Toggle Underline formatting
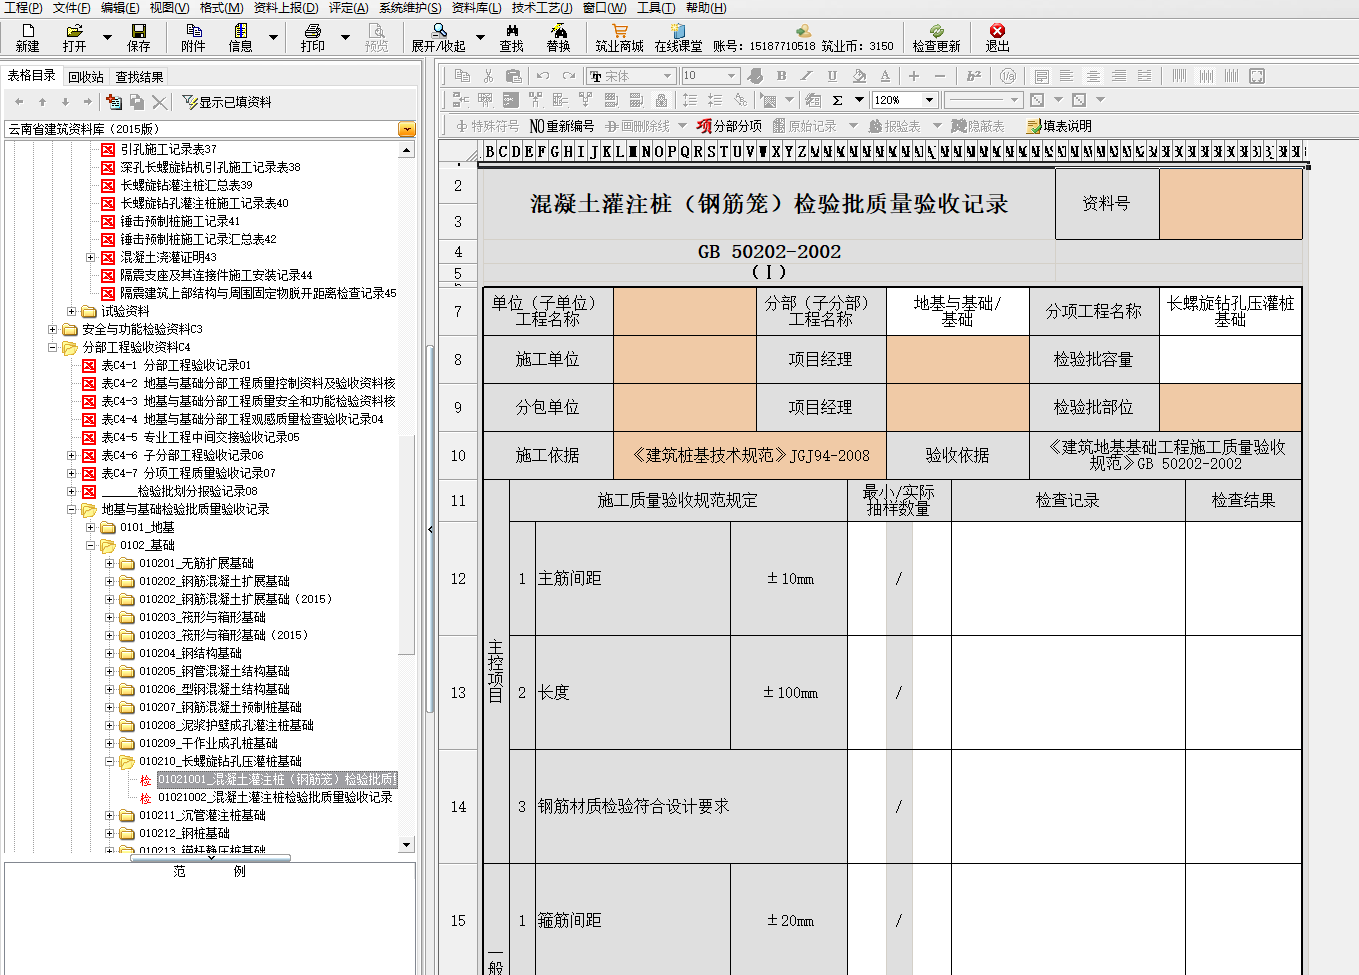This screenshot has width=1359, height=975. coord(832,76)
